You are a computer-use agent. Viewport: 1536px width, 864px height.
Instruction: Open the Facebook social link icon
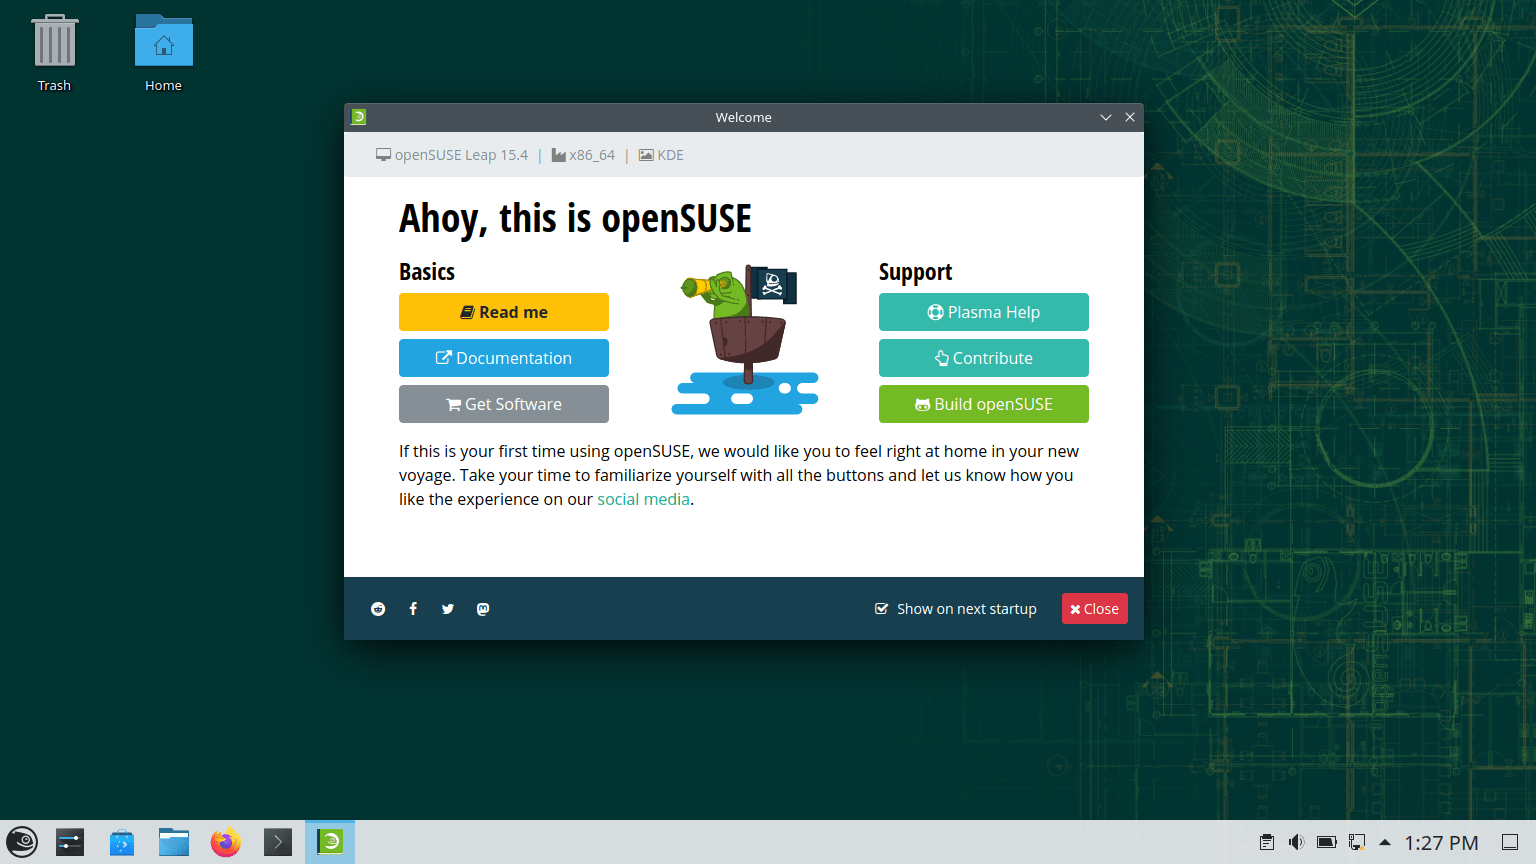click(413, 609)
